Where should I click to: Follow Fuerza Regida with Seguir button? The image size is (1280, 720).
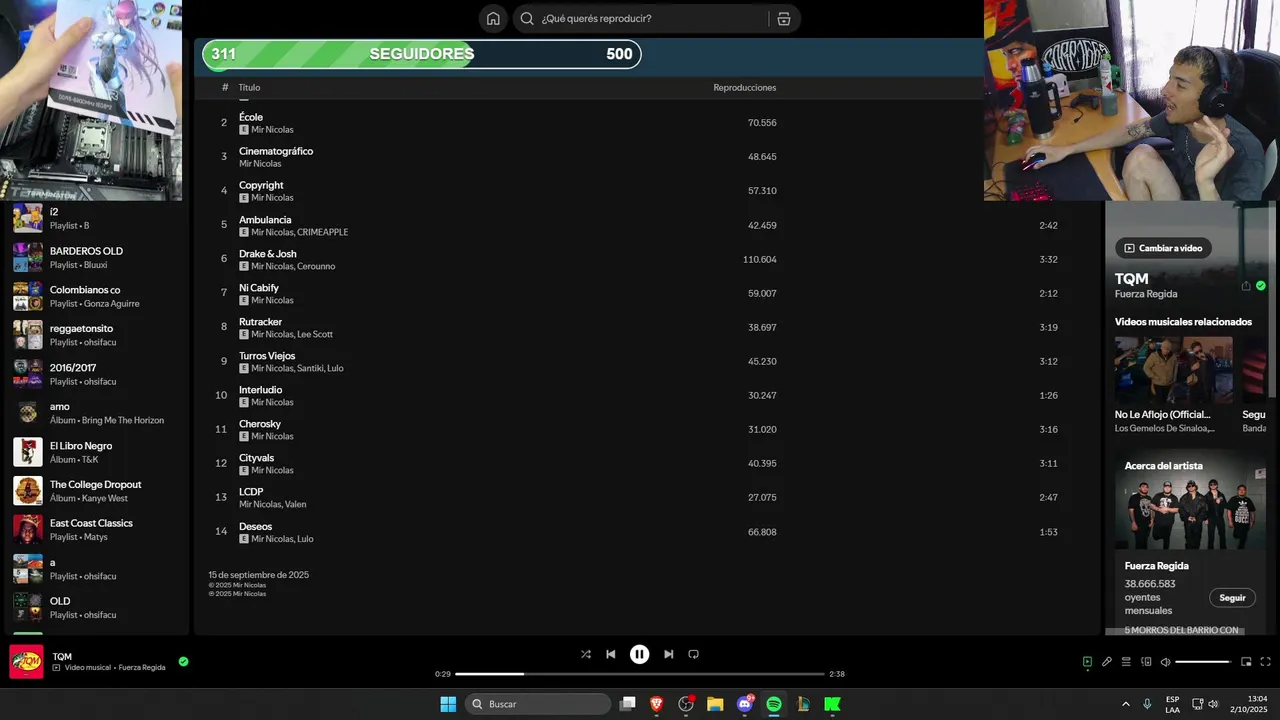pyautogui.click(x=1232, y=598)
